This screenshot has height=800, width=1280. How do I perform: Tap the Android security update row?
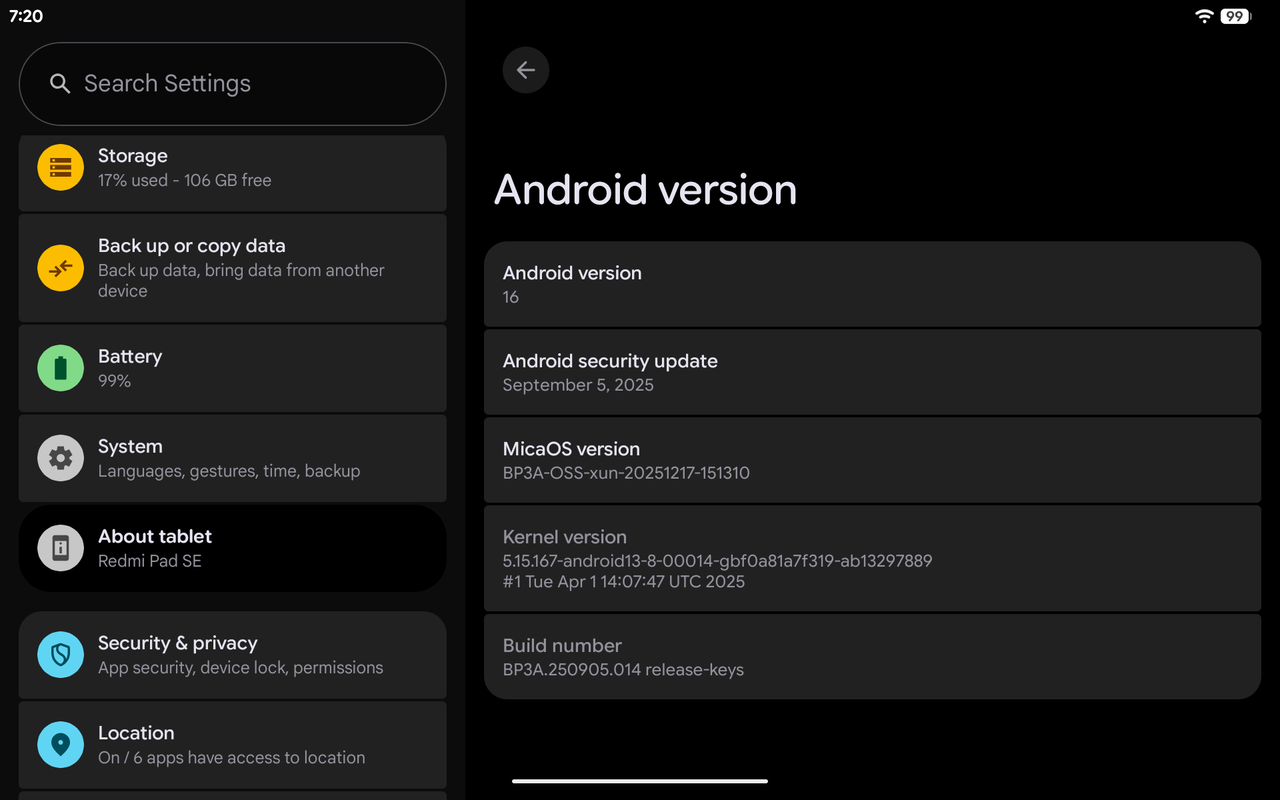click(872, 372)
